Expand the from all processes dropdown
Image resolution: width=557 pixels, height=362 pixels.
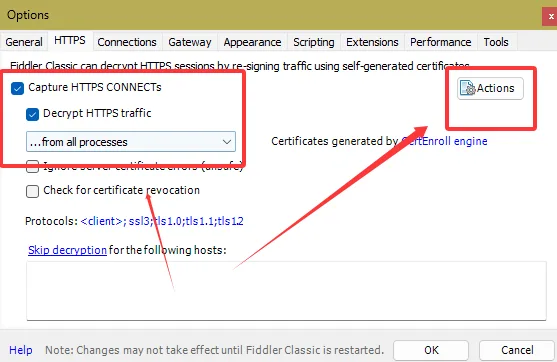click(131, 142)
